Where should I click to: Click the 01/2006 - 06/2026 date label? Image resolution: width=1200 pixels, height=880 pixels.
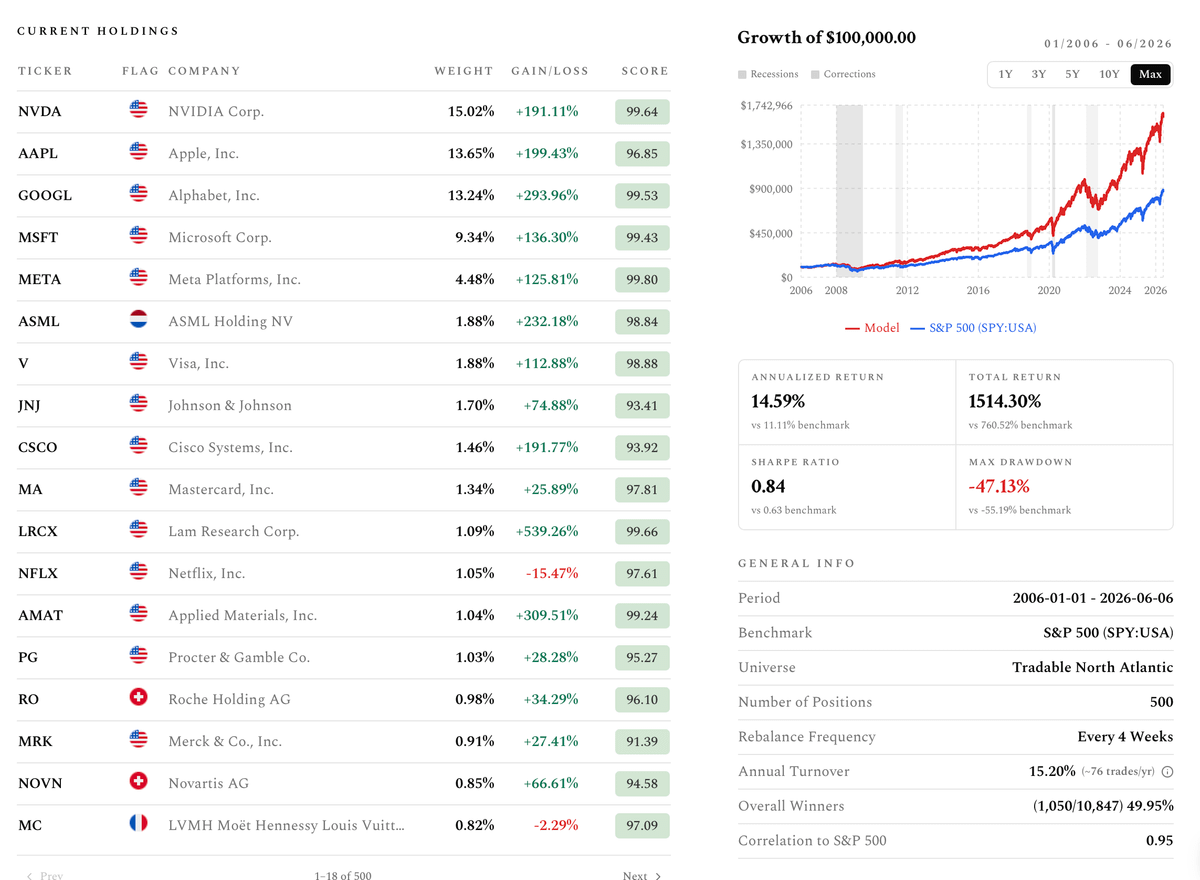pos(1107,44)
